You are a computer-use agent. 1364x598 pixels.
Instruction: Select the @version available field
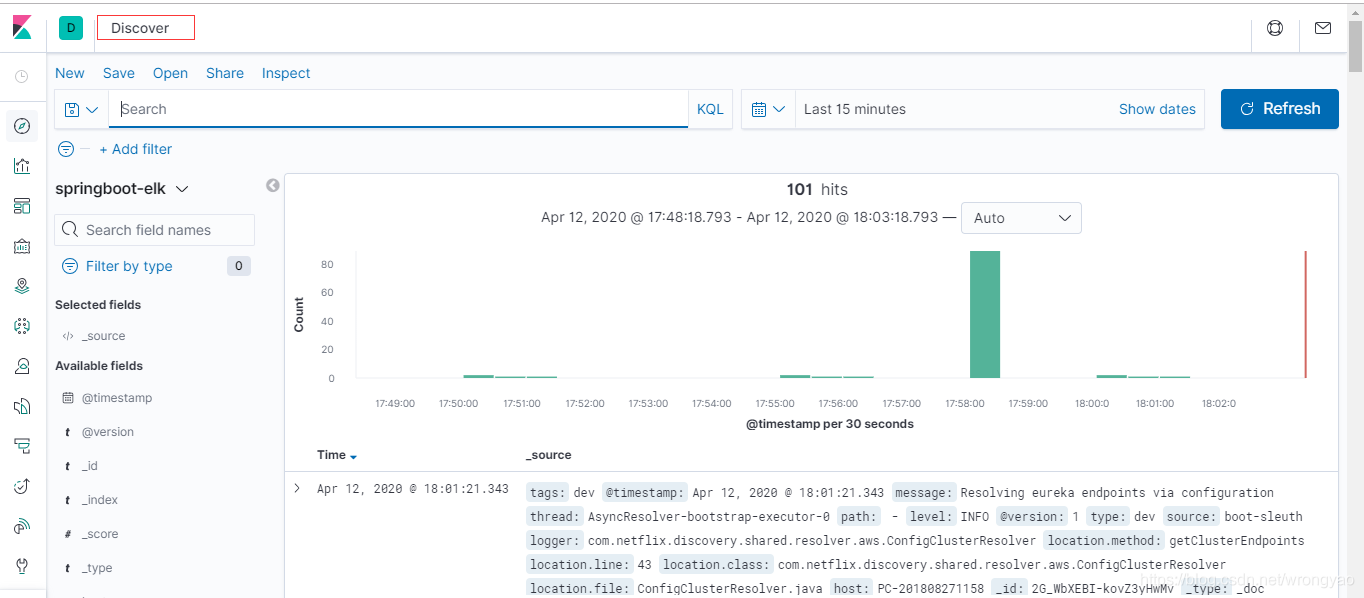[107, 432]
